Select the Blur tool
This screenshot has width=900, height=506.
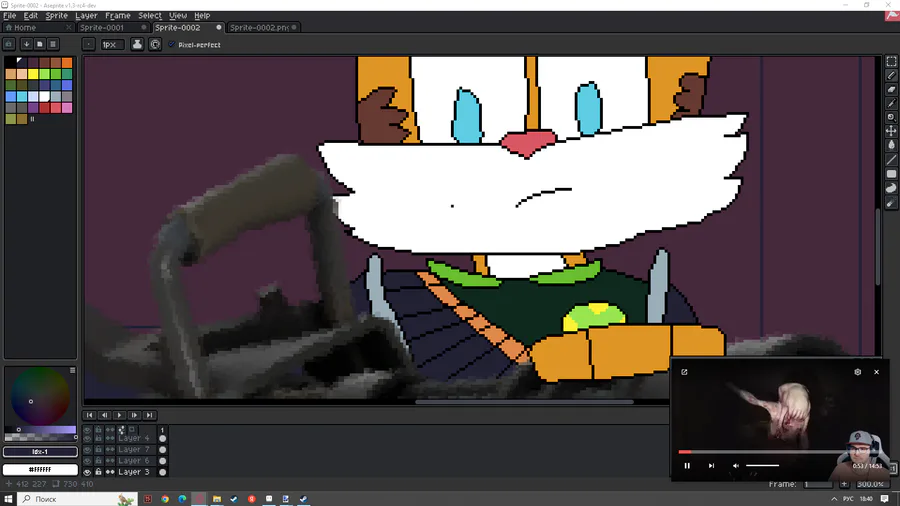(891, 203)
